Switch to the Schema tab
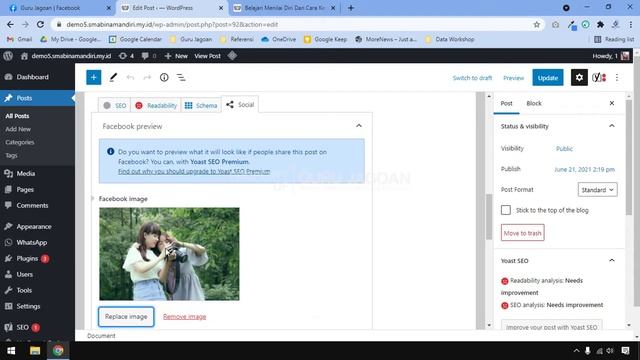This screenshot has height=360, width=640. tap(201, 105)
